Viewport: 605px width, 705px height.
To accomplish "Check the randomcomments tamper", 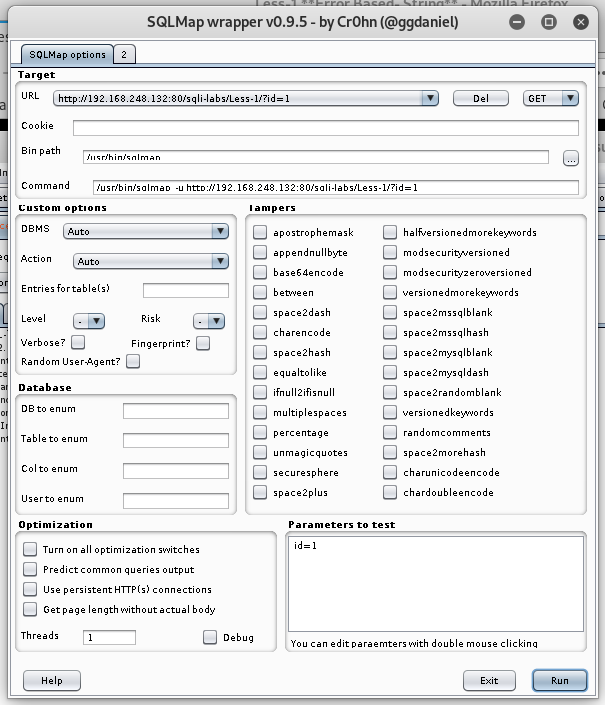I will coord(390,432).
